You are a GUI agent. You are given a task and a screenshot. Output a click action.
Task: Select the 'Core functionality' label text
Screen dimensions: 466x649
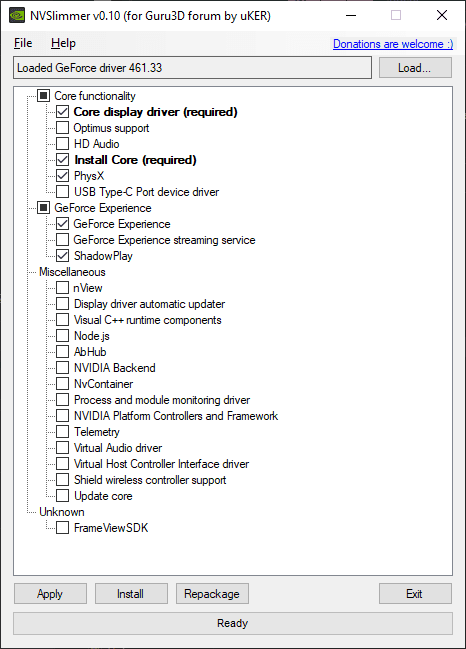coord(95,96)
